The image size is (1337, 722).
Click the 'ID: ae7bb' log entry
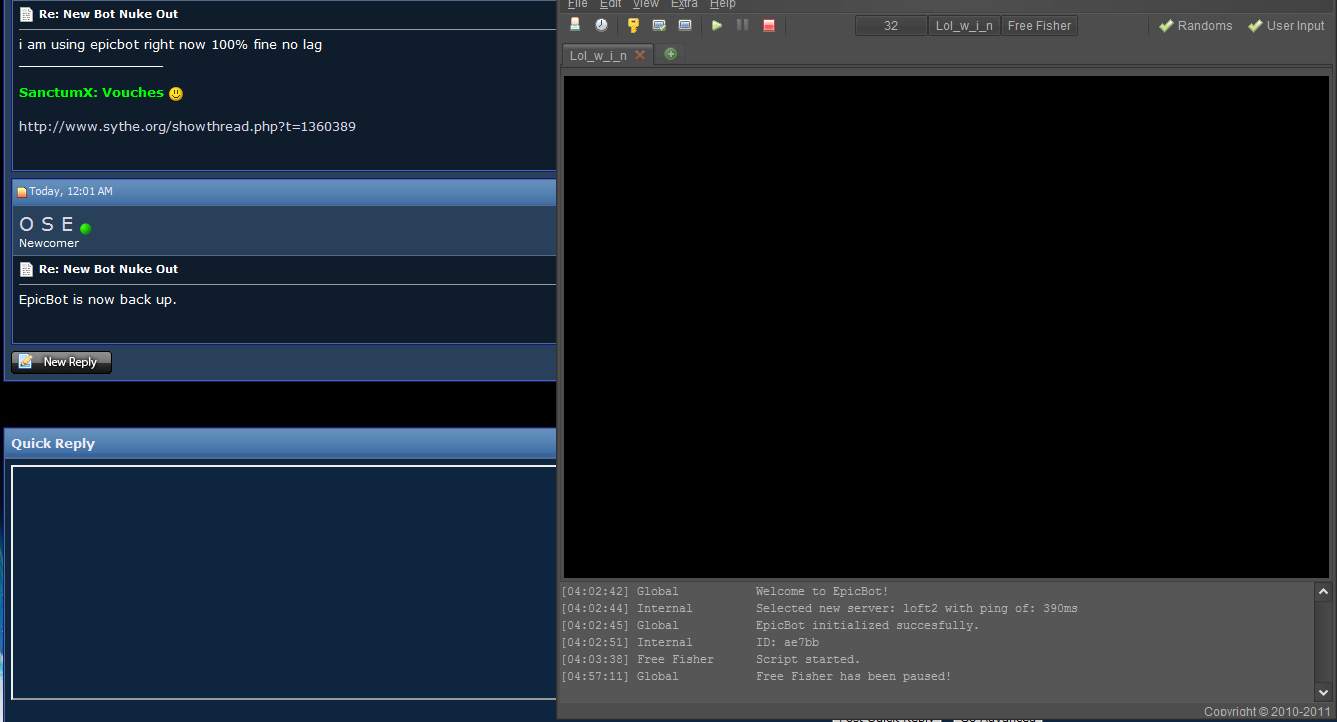787,643
